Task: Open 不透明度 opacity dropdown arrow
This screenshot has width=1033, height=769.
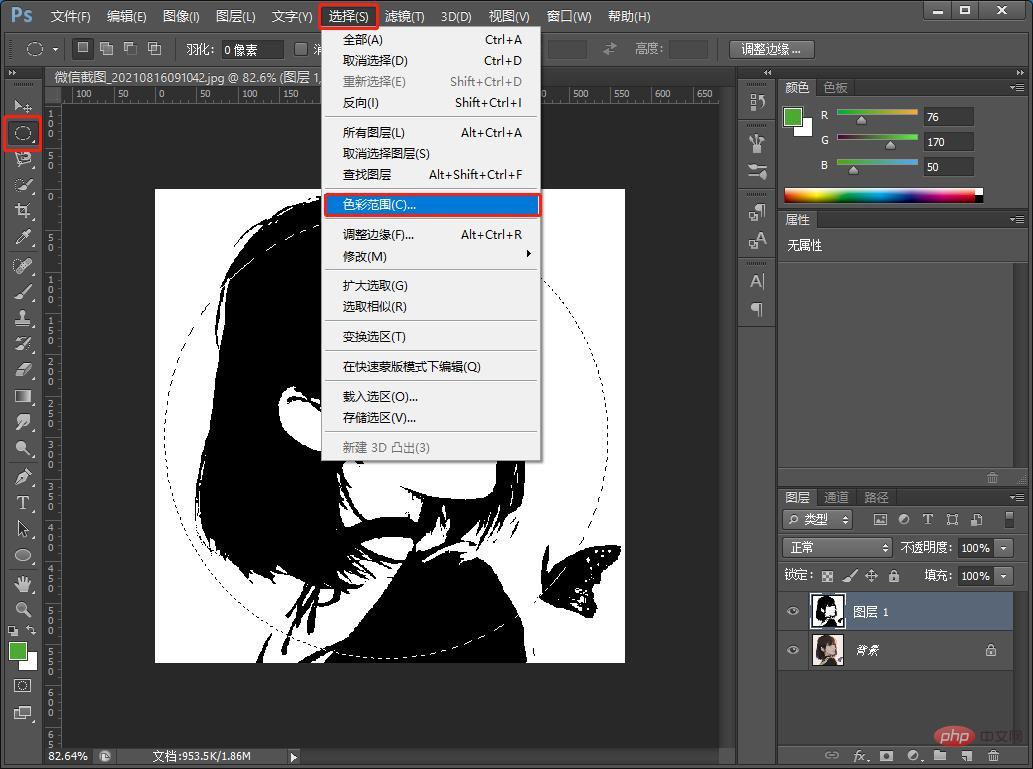Action: pos(1004,548)
